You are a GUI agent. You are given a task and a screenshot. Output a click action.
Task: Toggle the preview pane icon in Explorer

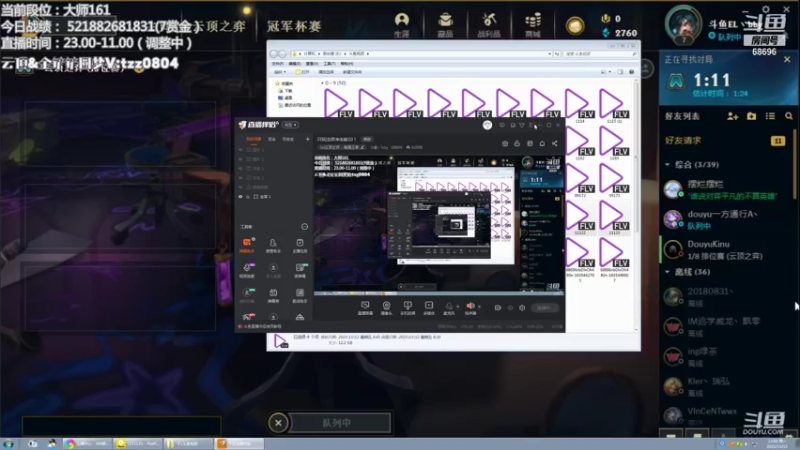[620, 72]
